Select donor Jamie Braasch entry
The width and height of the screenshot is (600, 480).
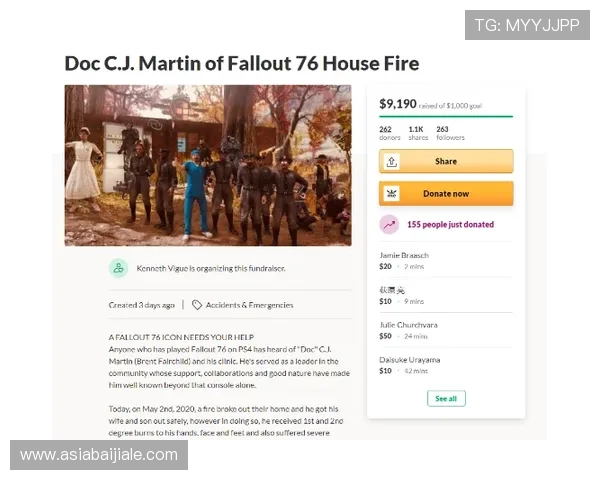click(x=446, y=261)
